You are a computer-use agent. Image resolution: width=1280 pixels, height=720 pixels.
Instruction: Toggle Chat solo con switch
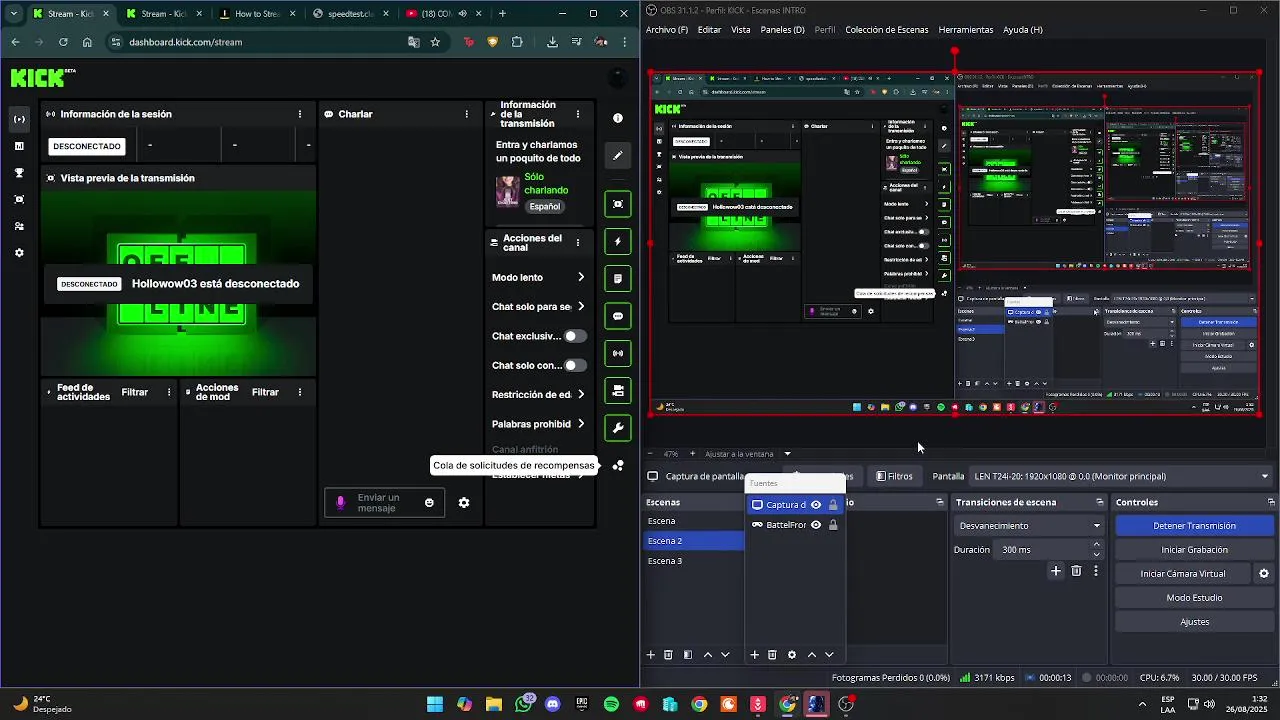point(575,365)
